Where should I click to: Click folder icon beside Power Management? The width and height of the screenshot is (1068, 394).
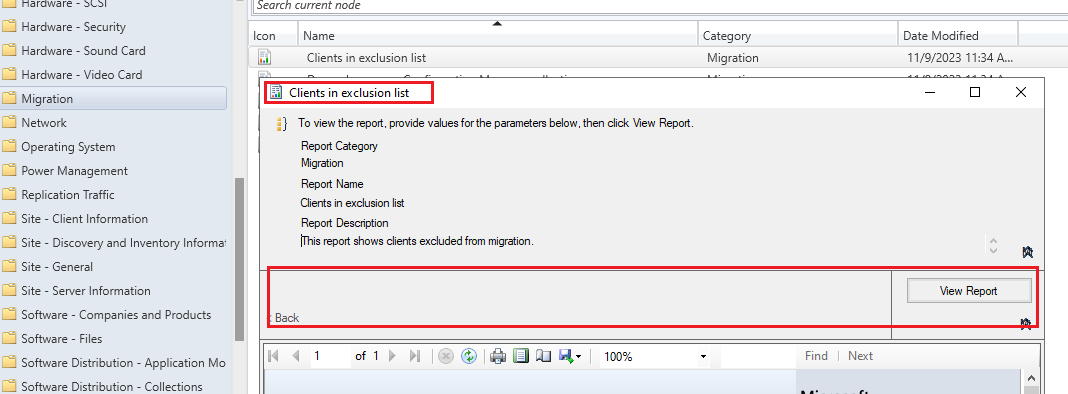tap(9, 171)
